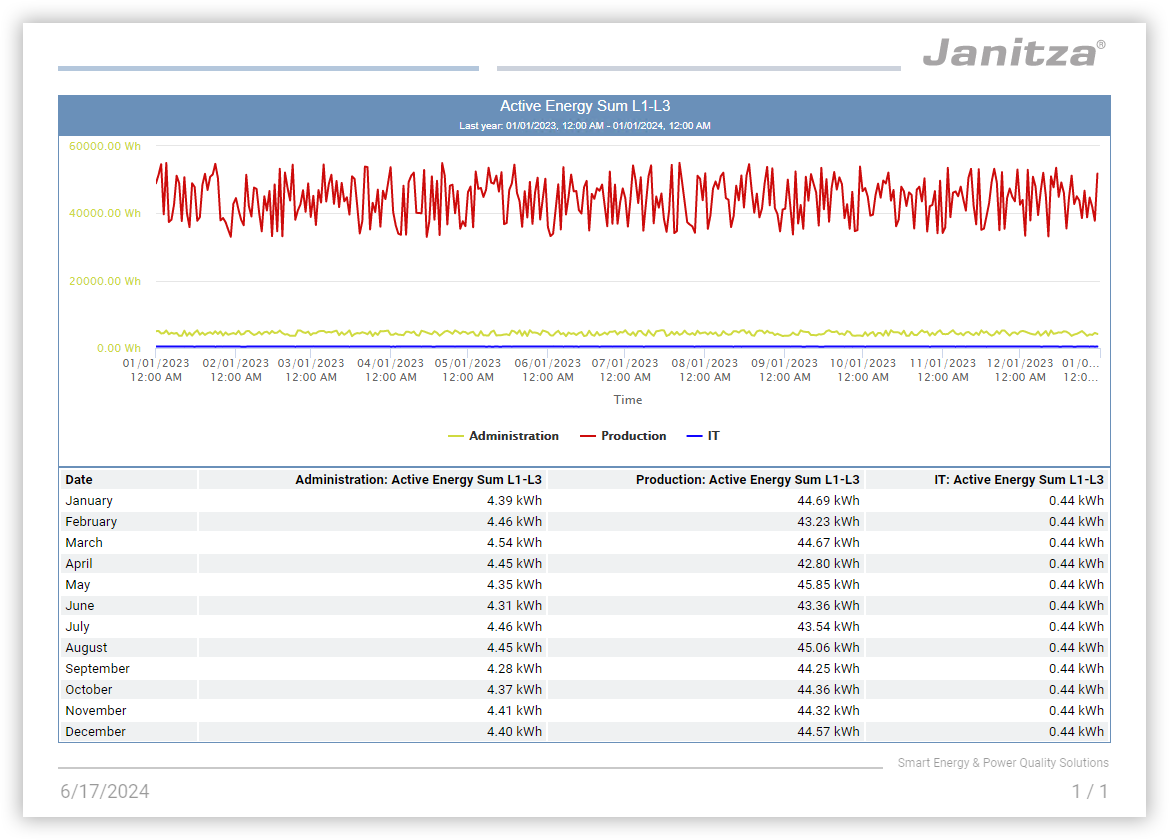Select the Production: Active Energy Sum column header
1169x840 pixels.
tap(747, 480)
